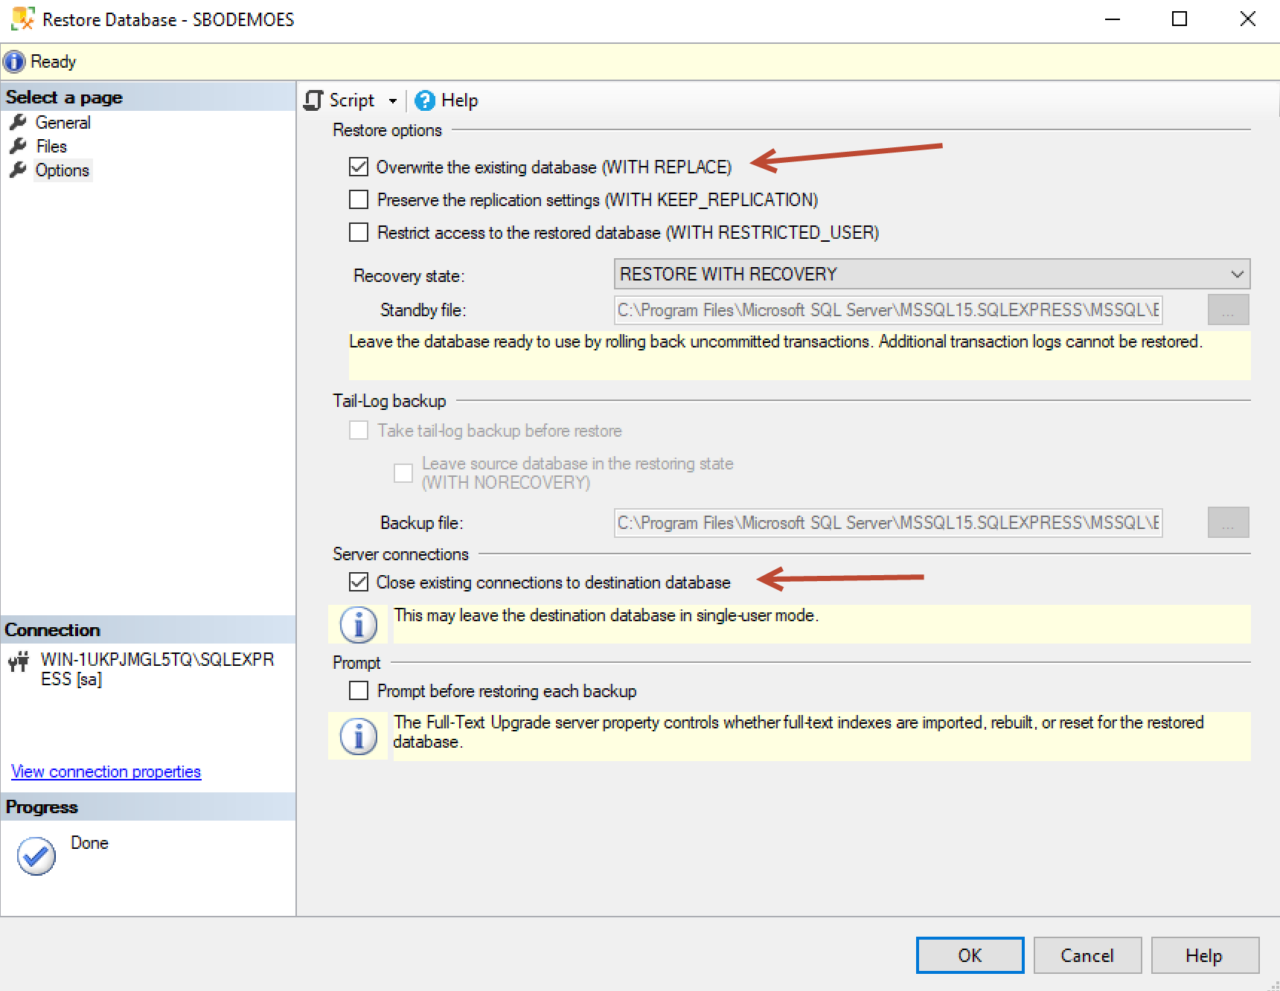Image resolution: width=1280 pixels, height=991 pixels.
Task: Open View connection properties
Action: tap(105, 771)
